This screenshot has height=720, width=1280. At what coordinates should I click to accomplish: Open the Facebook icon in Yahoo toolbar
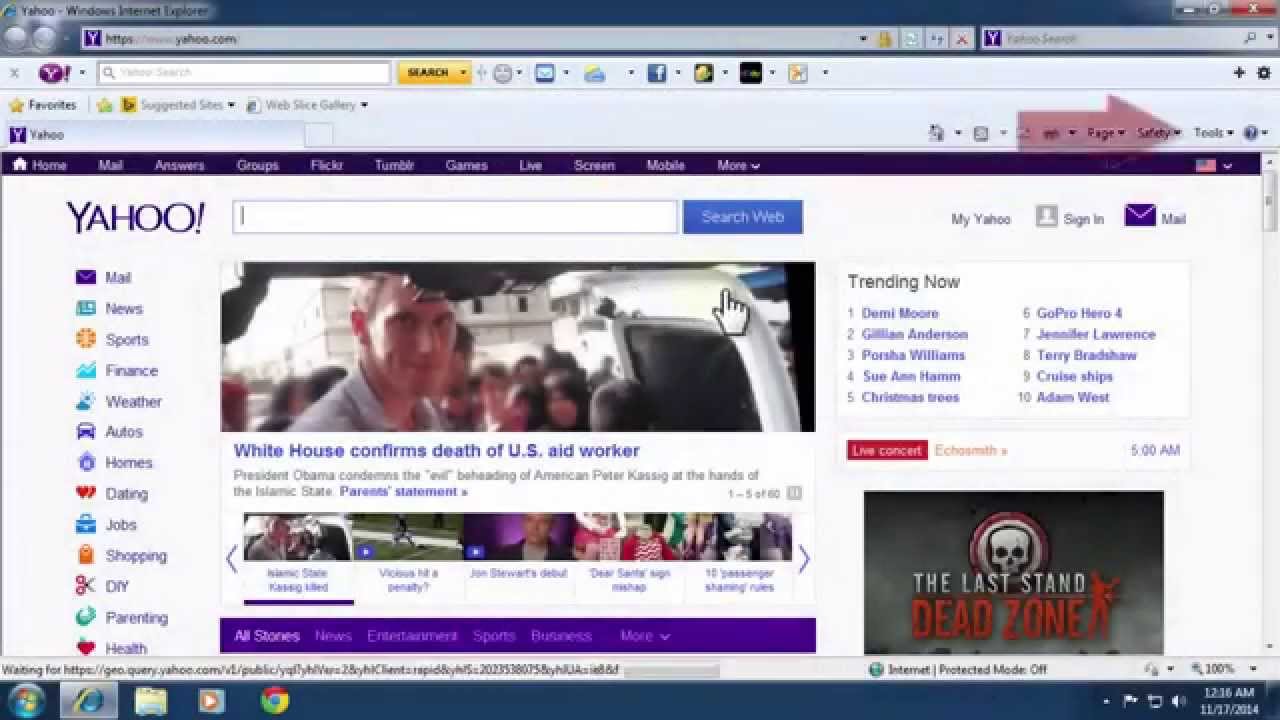tap(657, 73)
